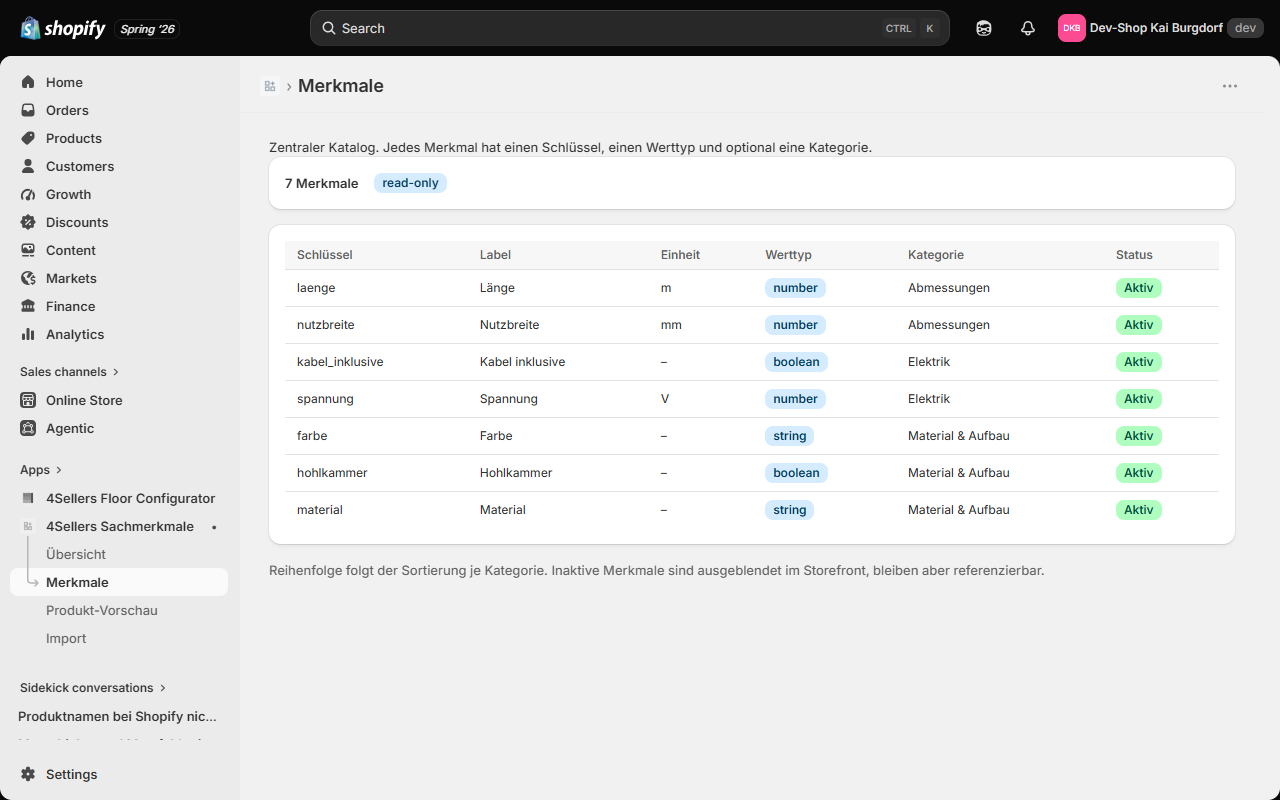Open Analytics from sidebar
Image resolution: width=1280 pixels, height=800 pixels.
pos(119,334)
